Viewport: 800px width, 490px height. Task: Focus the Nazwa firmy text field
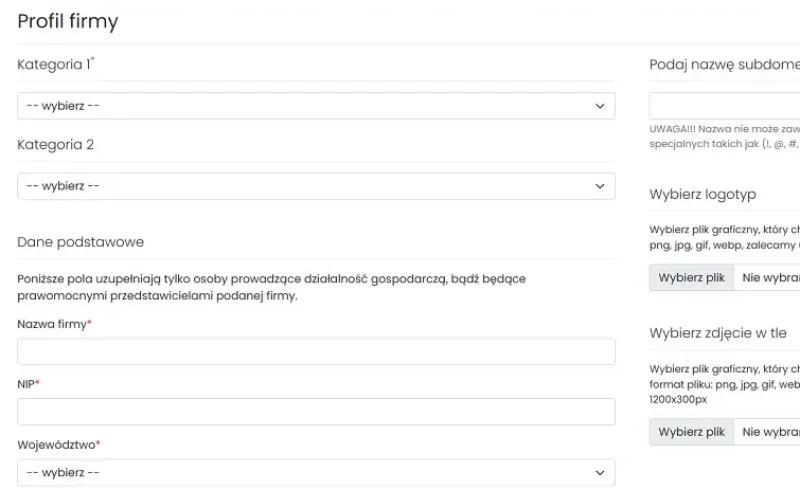[x=316, y=351]
